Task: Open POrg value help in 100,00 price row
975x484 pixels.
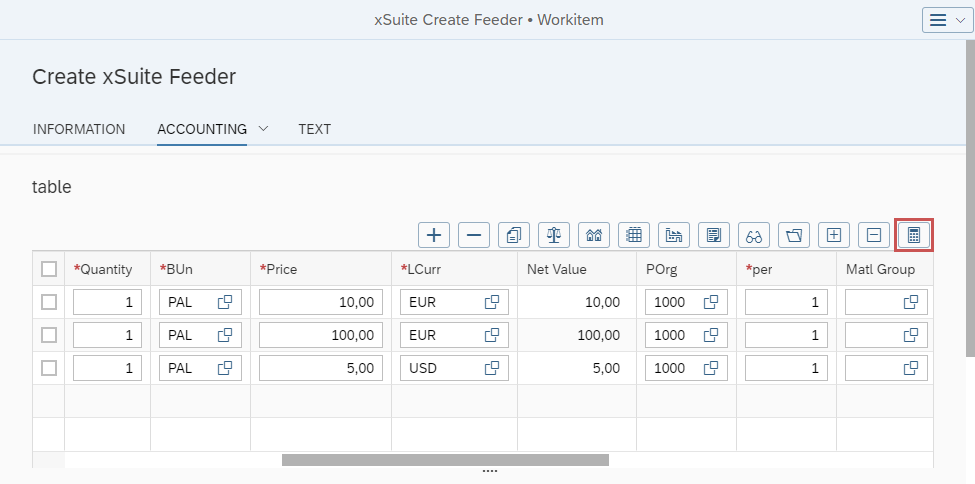Action: (x=711, y=335)
